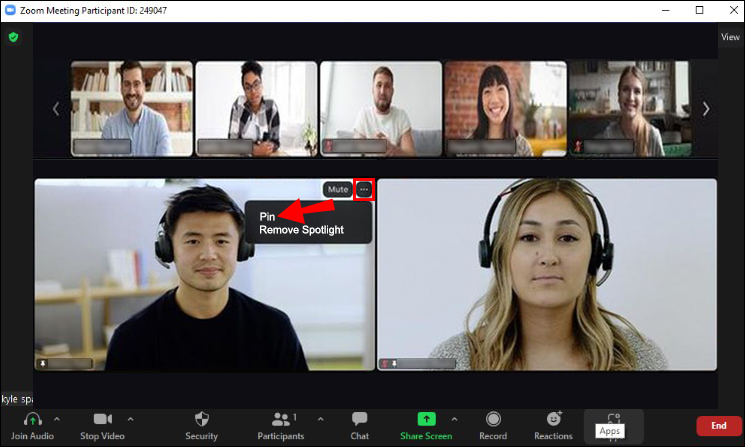Viewport: 745px width, 447px height.
Task: Go to next gallery page arrow
Action: click(x=706, y=109)
